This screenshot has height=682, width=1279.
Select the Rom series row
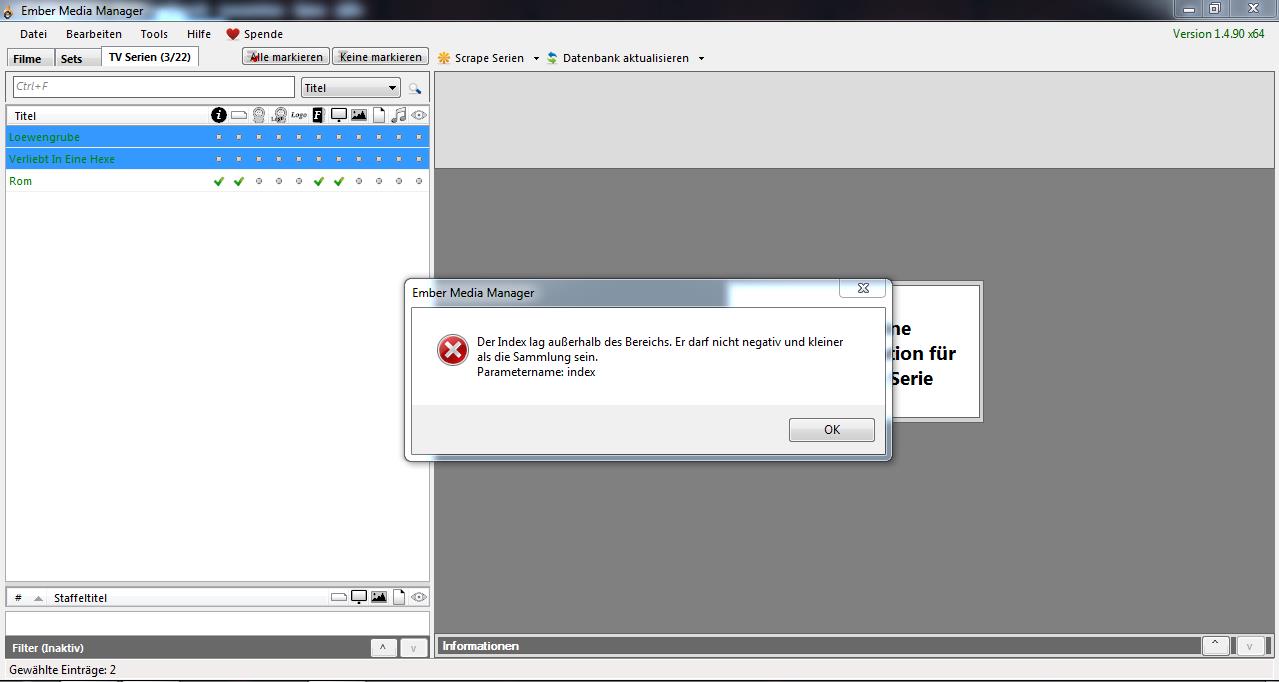click(217, 181)
